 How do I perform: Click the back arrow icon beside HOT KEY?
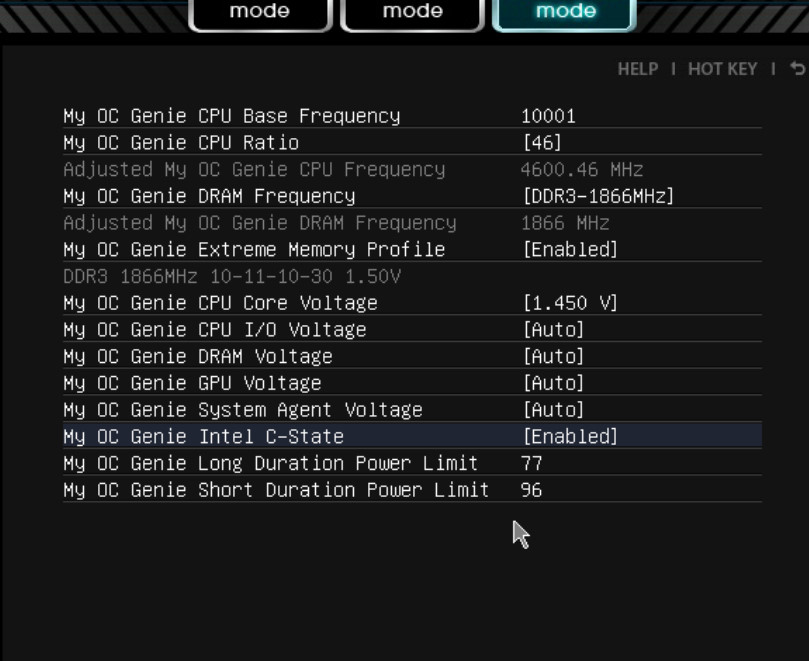point(798,68)
